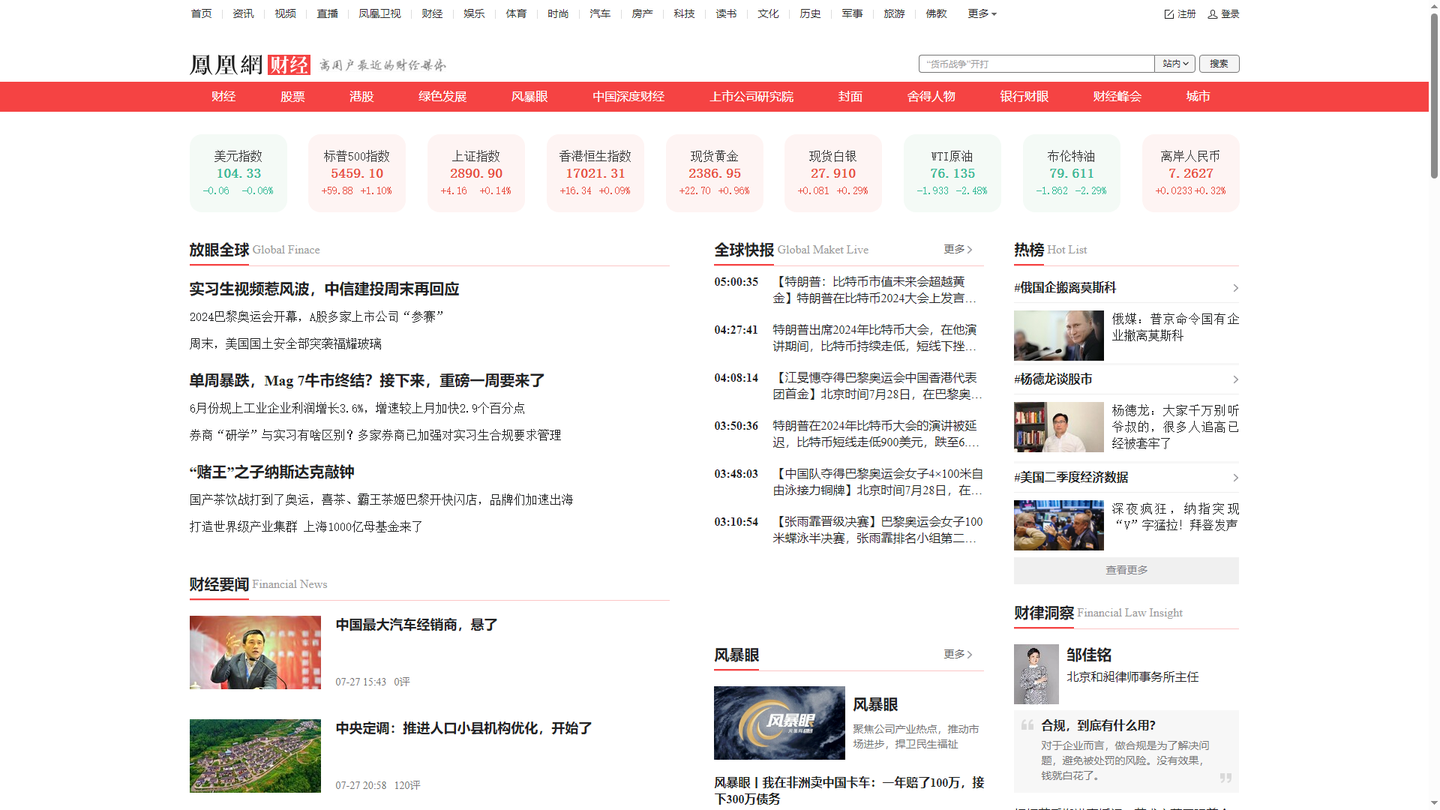This screenshot has width=1440, height=810.
Task: Open the 港股 tab in red navigation
Action: pyautogui.click(x=361, y=97)
